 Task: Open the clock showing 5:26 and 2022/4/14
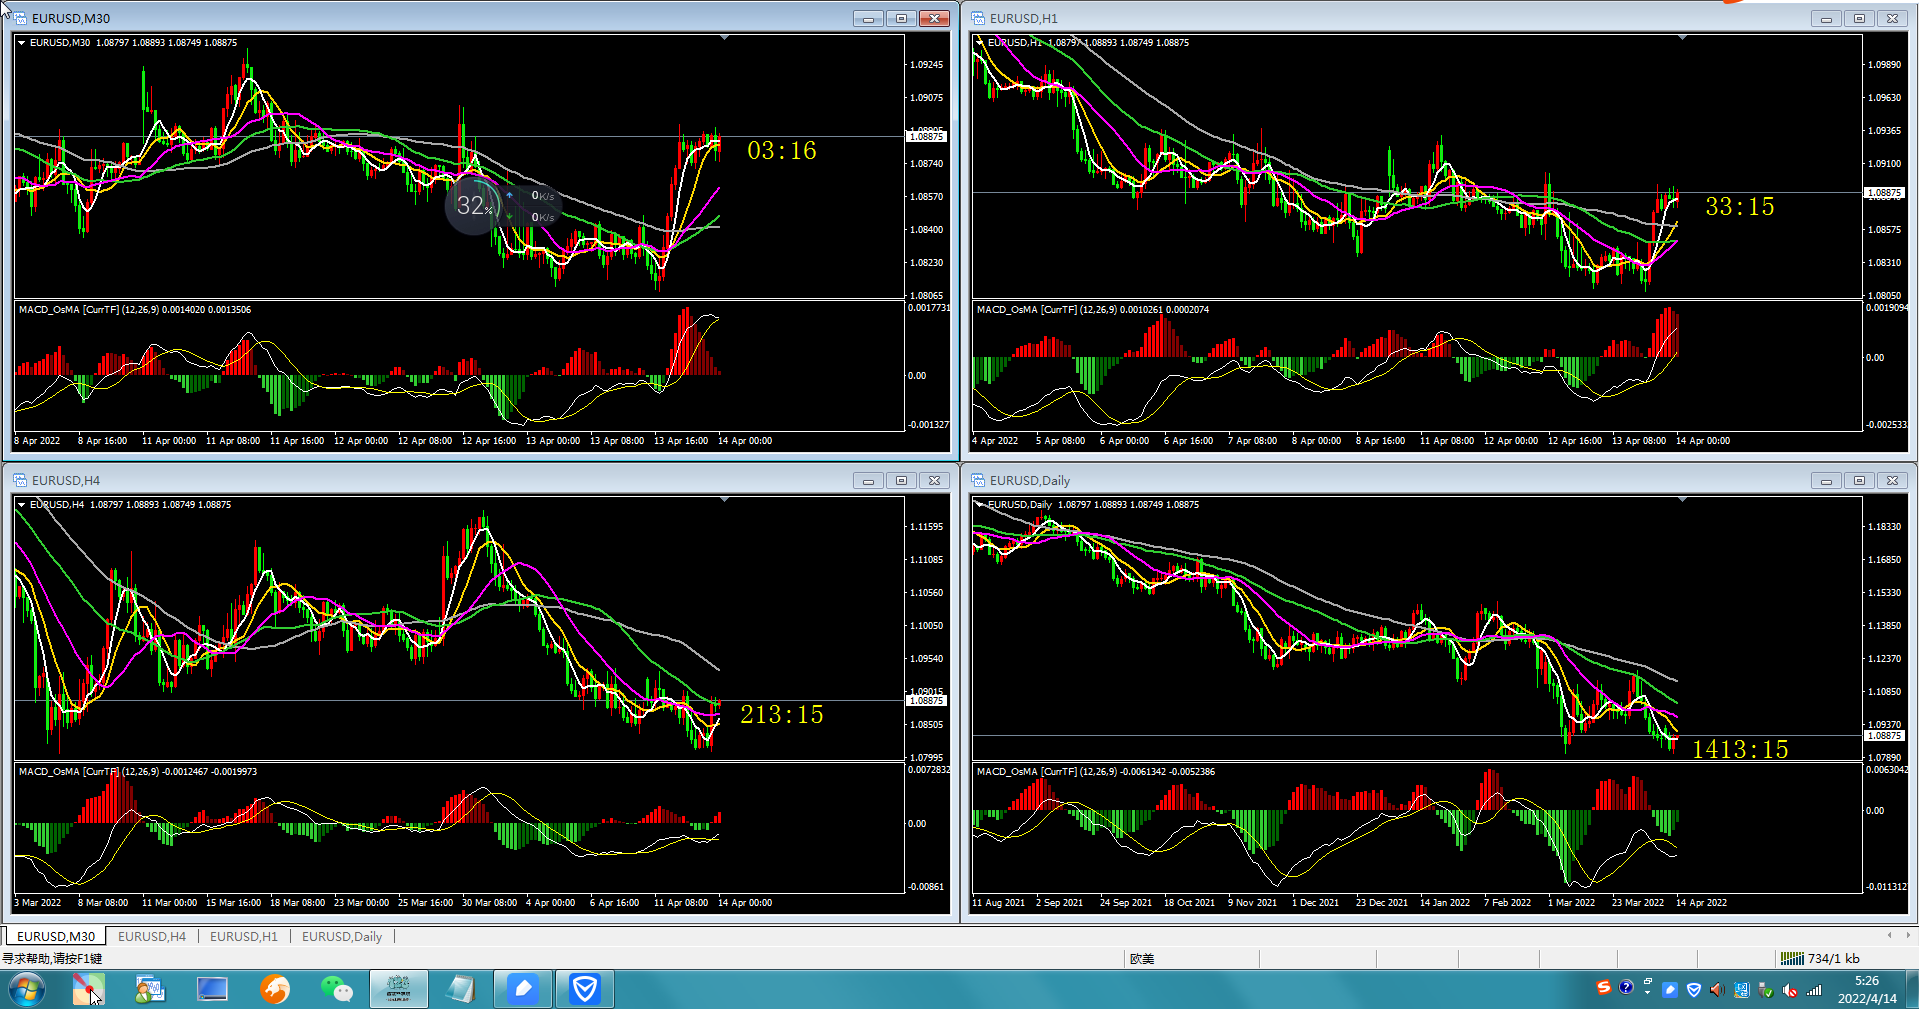pyautogui.click(x=1866, y=990)
